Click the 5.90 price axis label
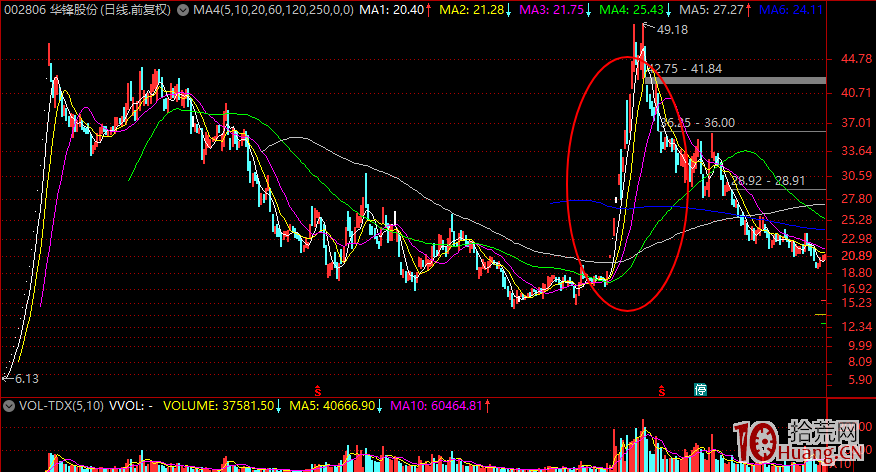 (860, 380)
